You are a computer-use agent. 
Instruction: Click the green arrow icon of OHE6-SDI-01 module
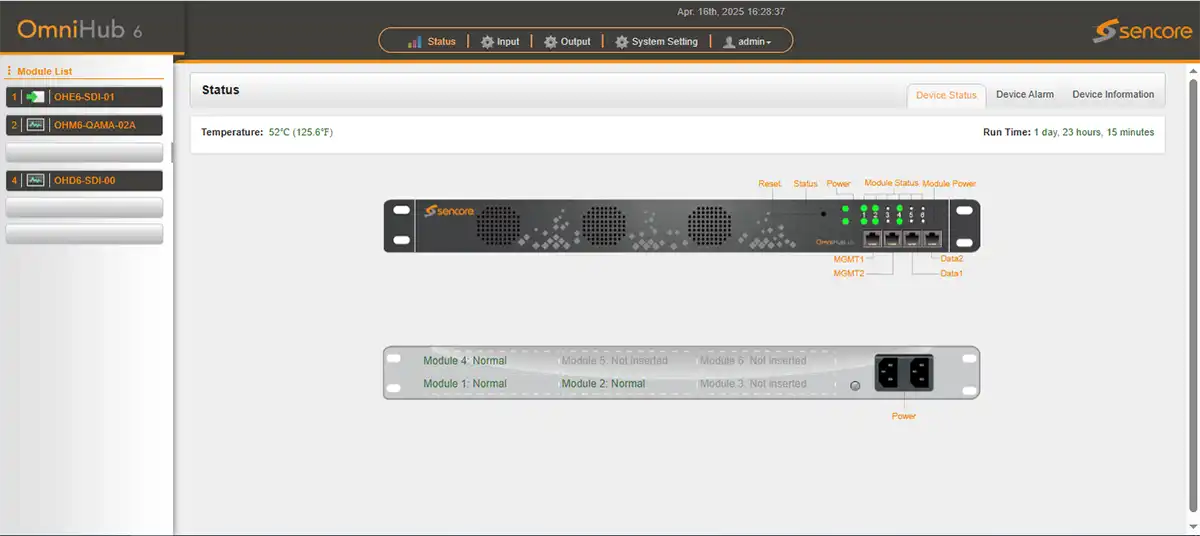click(x=35, y=97)
